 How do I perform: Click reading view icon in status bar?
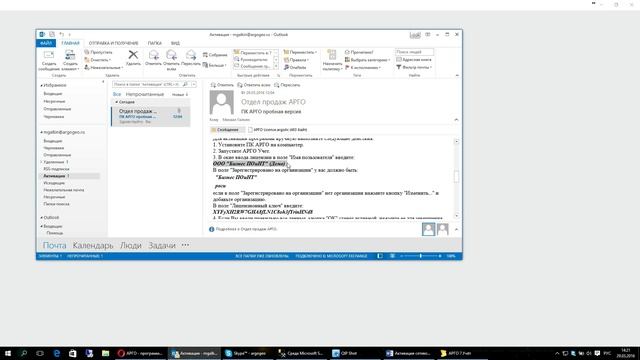click(x=392, y=256)
